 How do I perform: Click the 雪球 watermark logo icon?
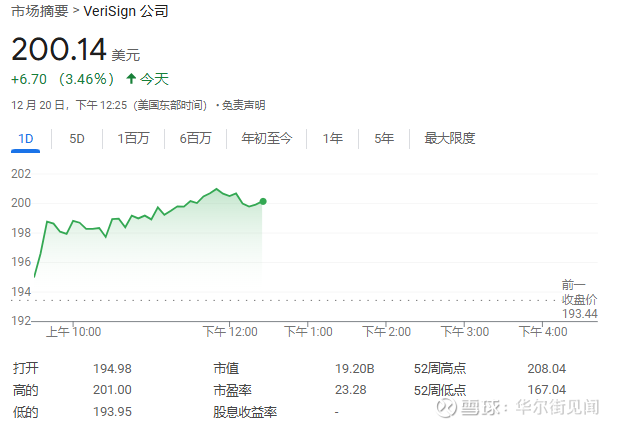[445, 407]
